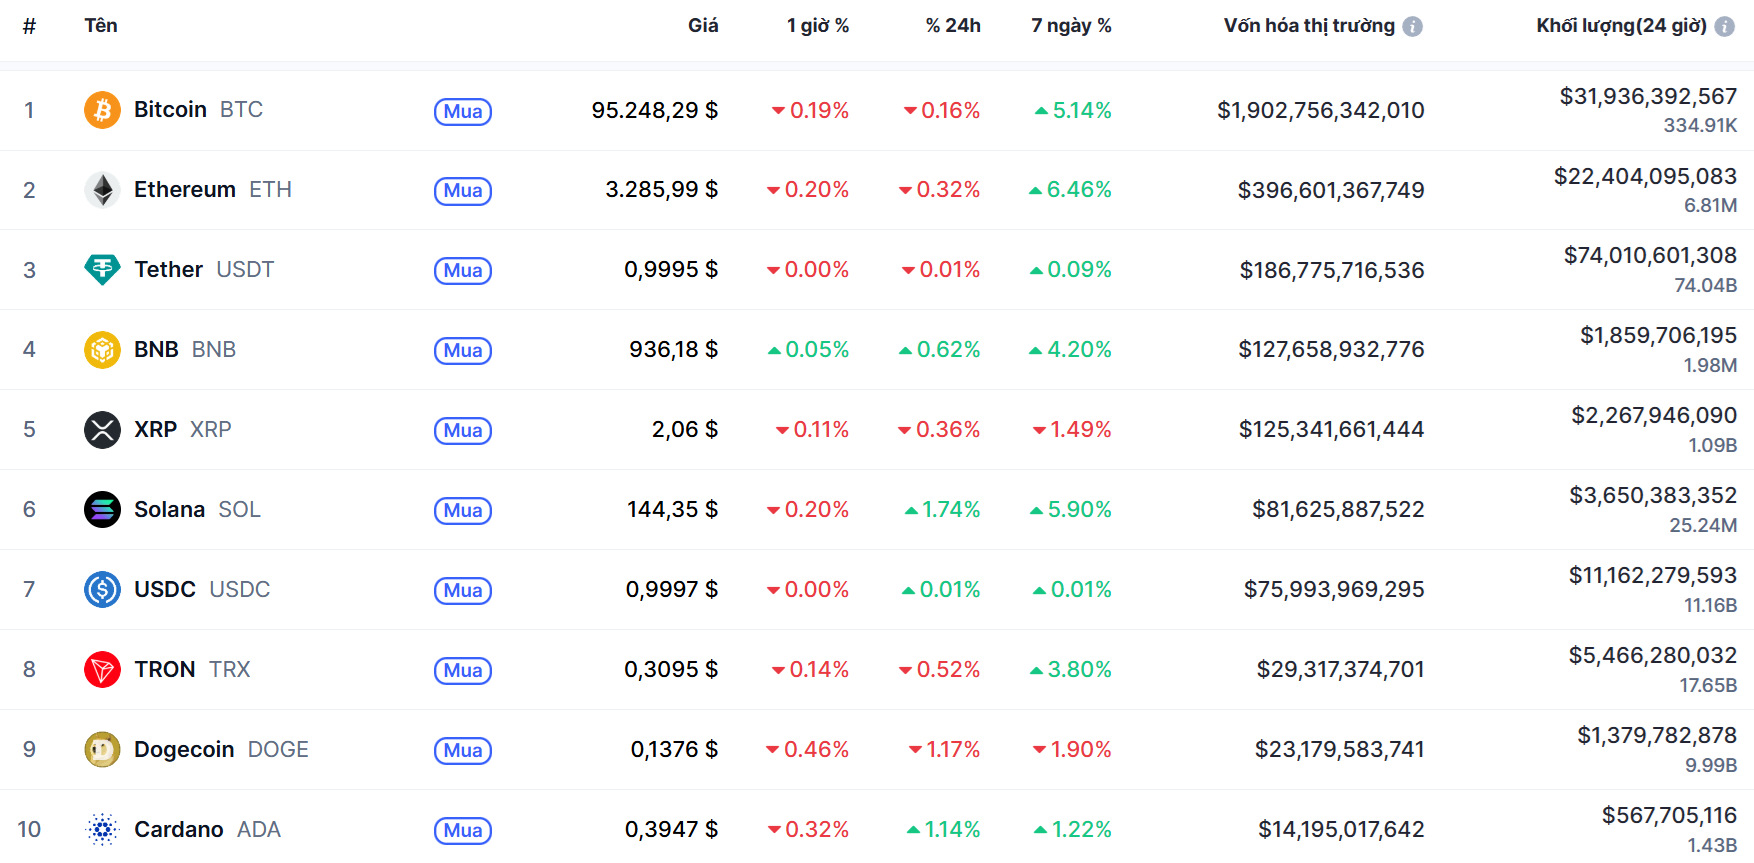Sort by the # rank column header

point(29,26)
